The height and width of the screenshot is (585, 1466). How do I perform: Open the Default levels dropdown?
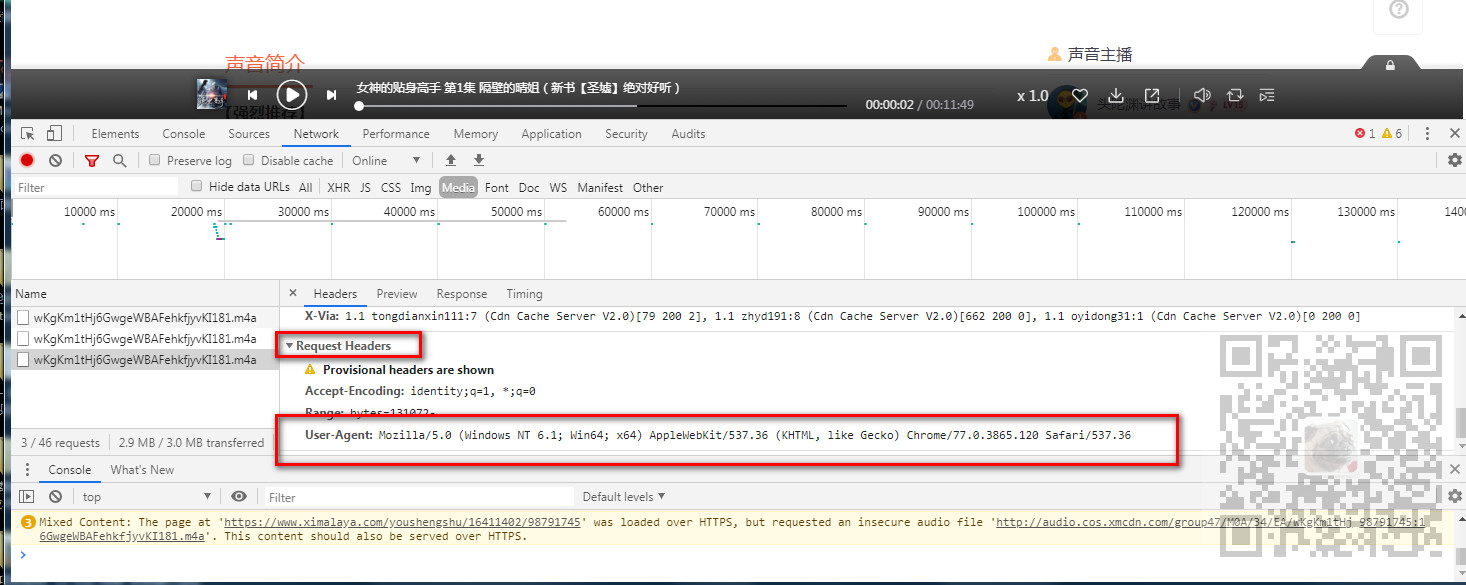coord(623,497)
